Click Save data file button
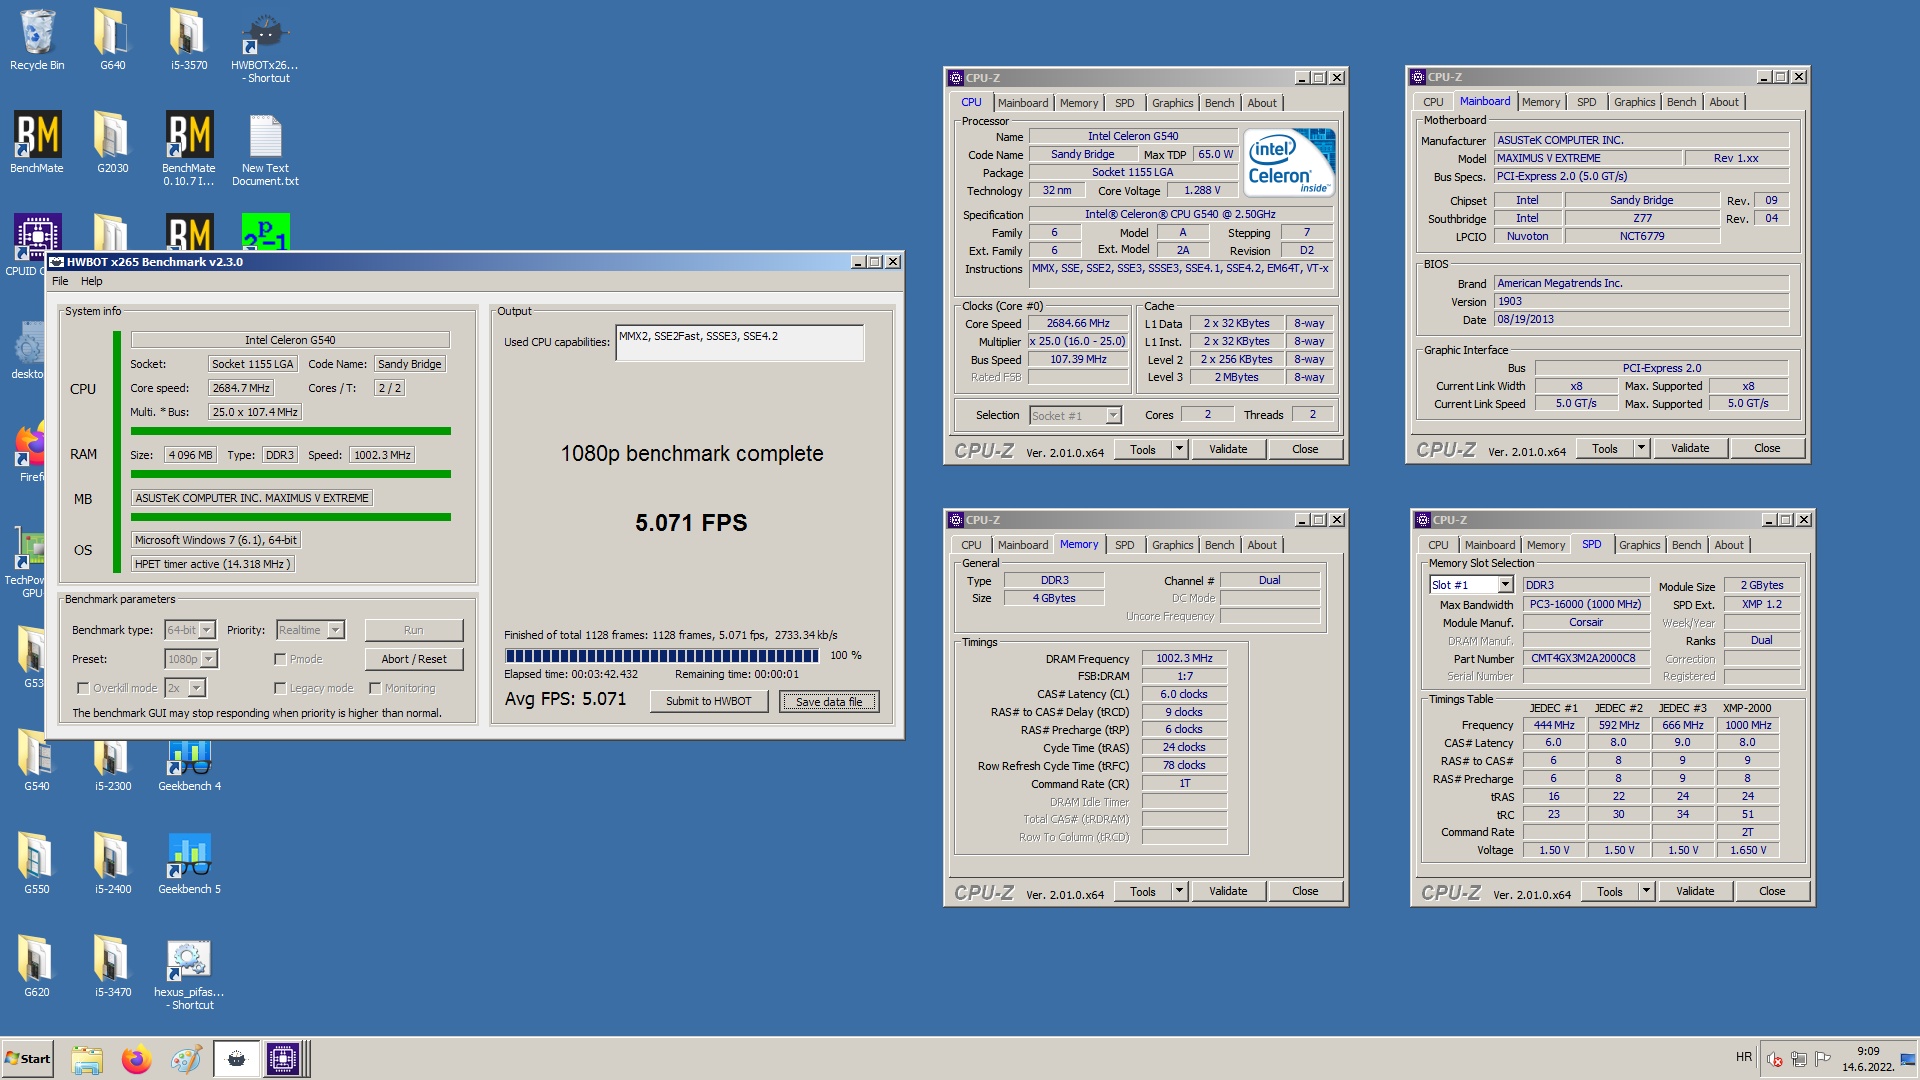The width and height of the screenshot is (1920, 1080). [829, 701]
